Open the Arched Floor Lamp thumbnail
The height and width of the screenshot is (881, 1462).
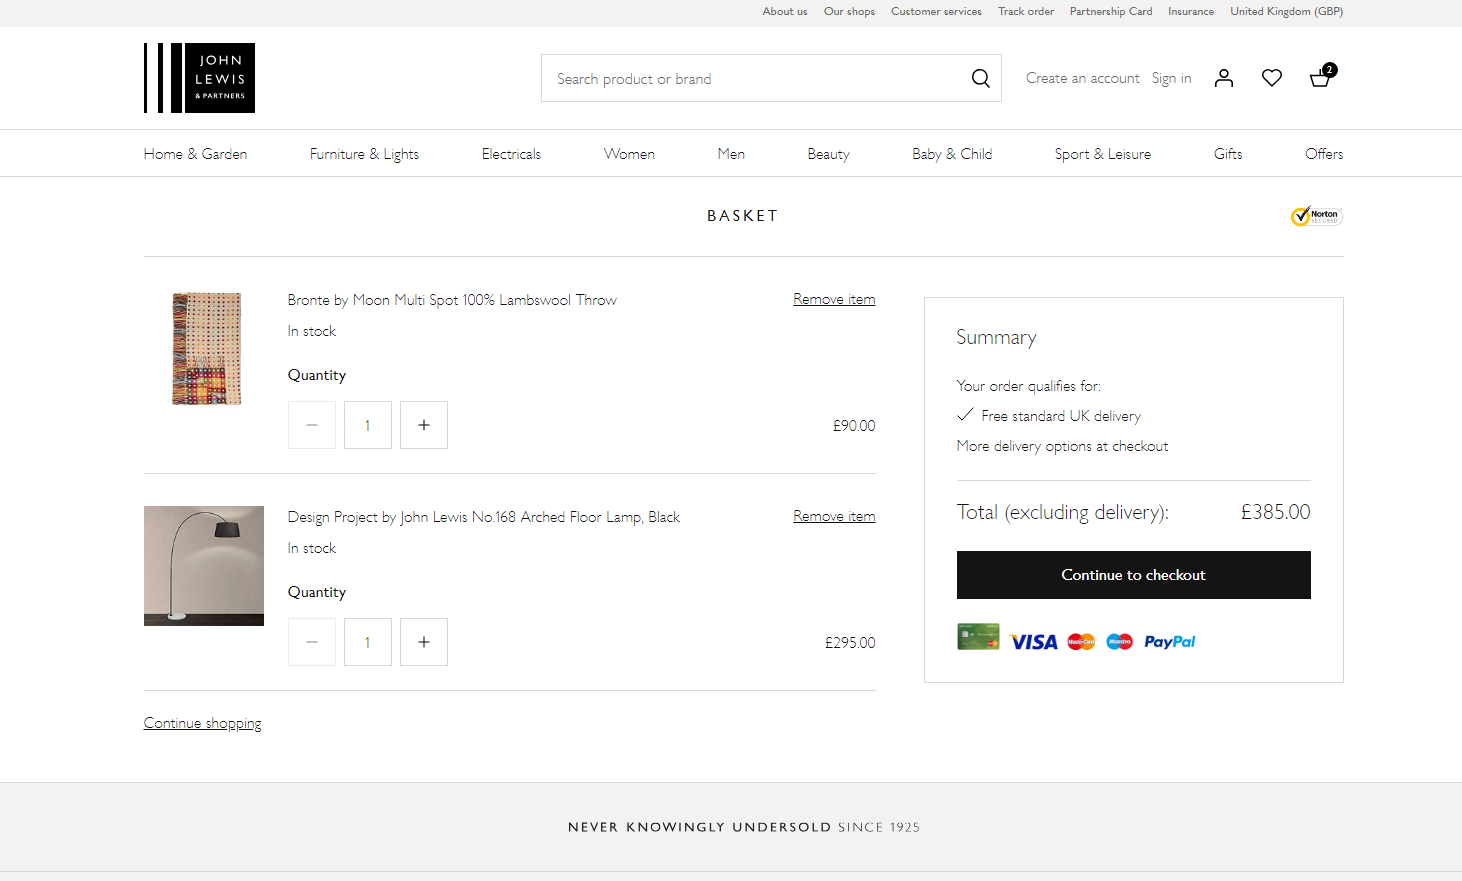click(x=204, y=566)
